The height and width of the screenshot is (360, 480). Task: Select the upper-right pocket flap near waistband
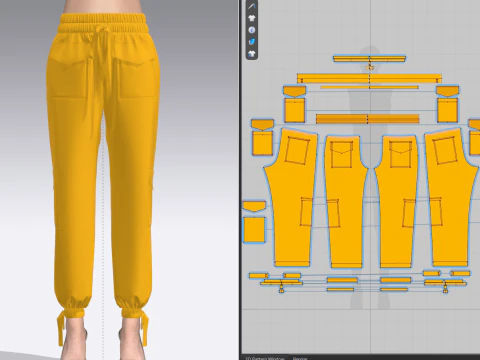coord(448,91)
